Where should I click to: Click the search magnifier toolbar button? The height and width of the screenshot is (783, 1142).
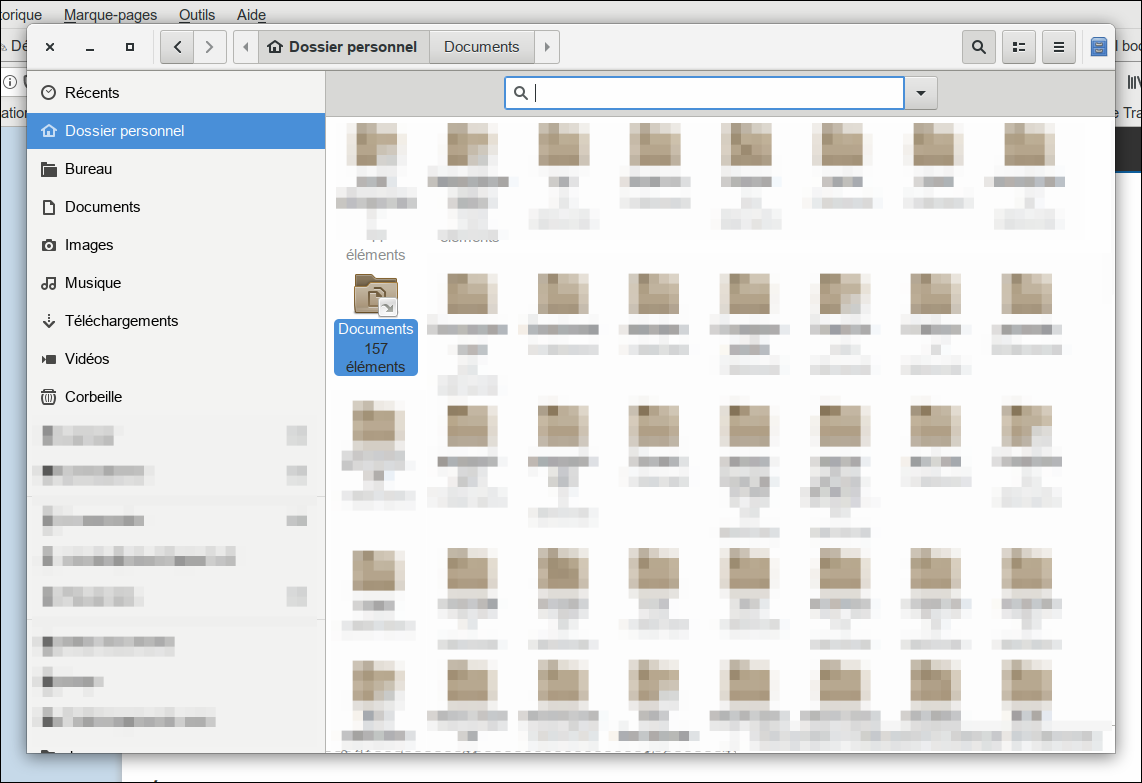978,47
